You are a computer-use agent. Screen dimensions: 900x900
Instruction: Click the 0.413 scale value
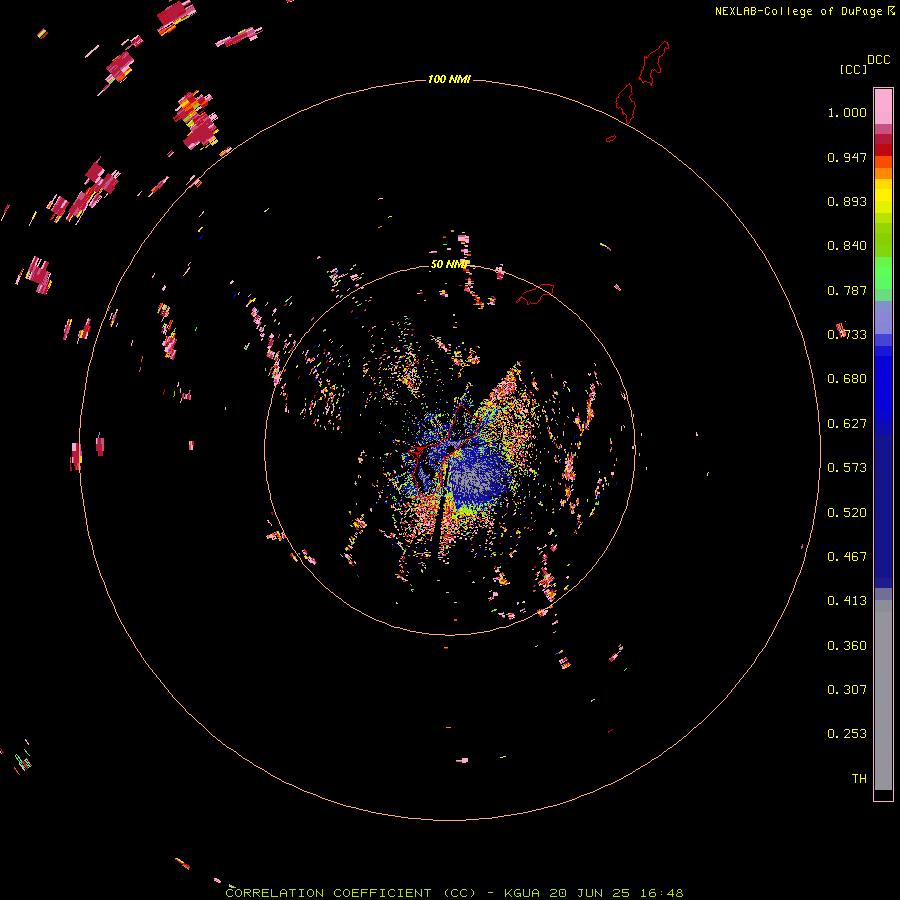click(847, 601)
